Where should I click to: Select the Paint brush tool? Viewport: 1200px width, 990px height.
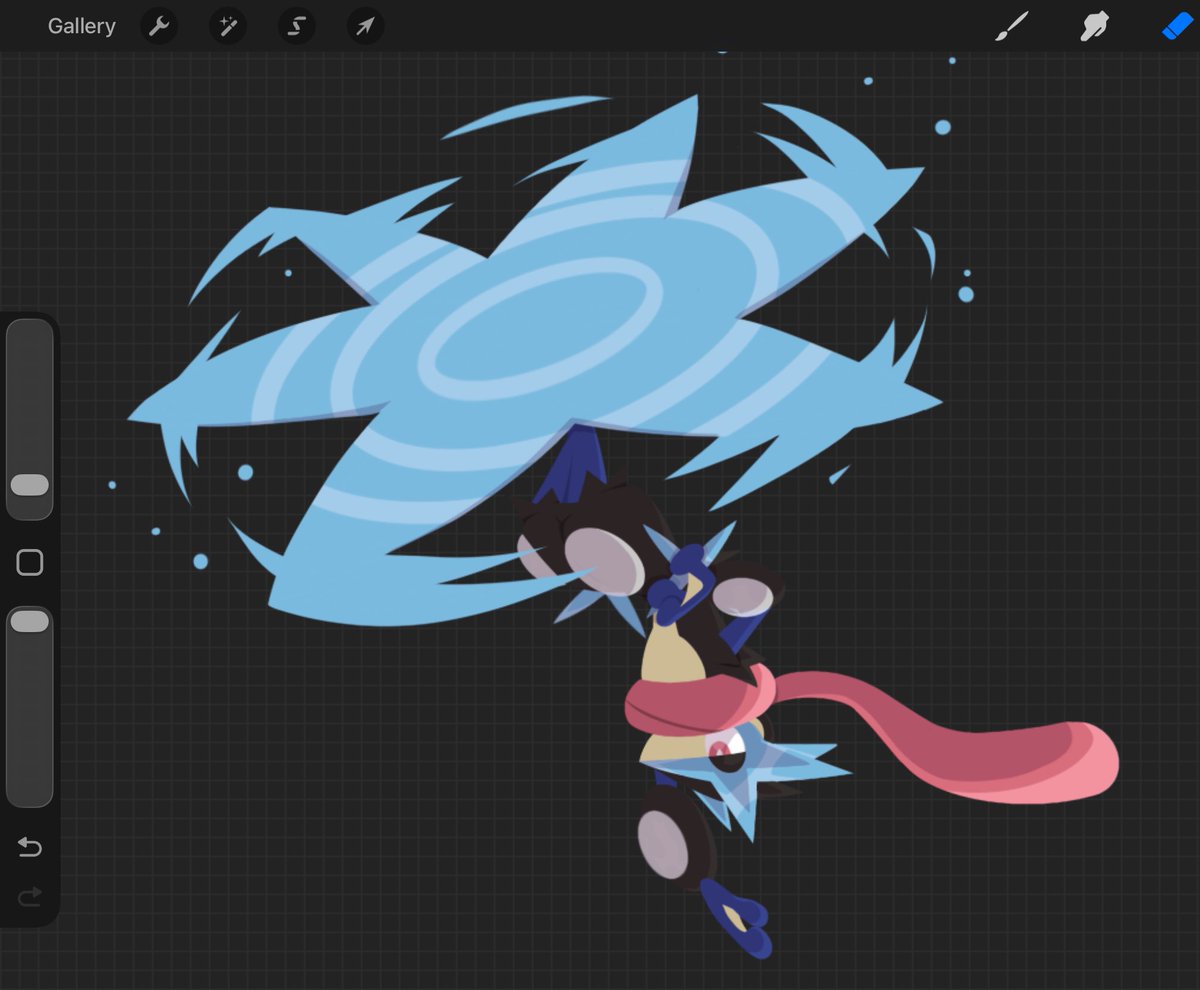[1012, 26]
